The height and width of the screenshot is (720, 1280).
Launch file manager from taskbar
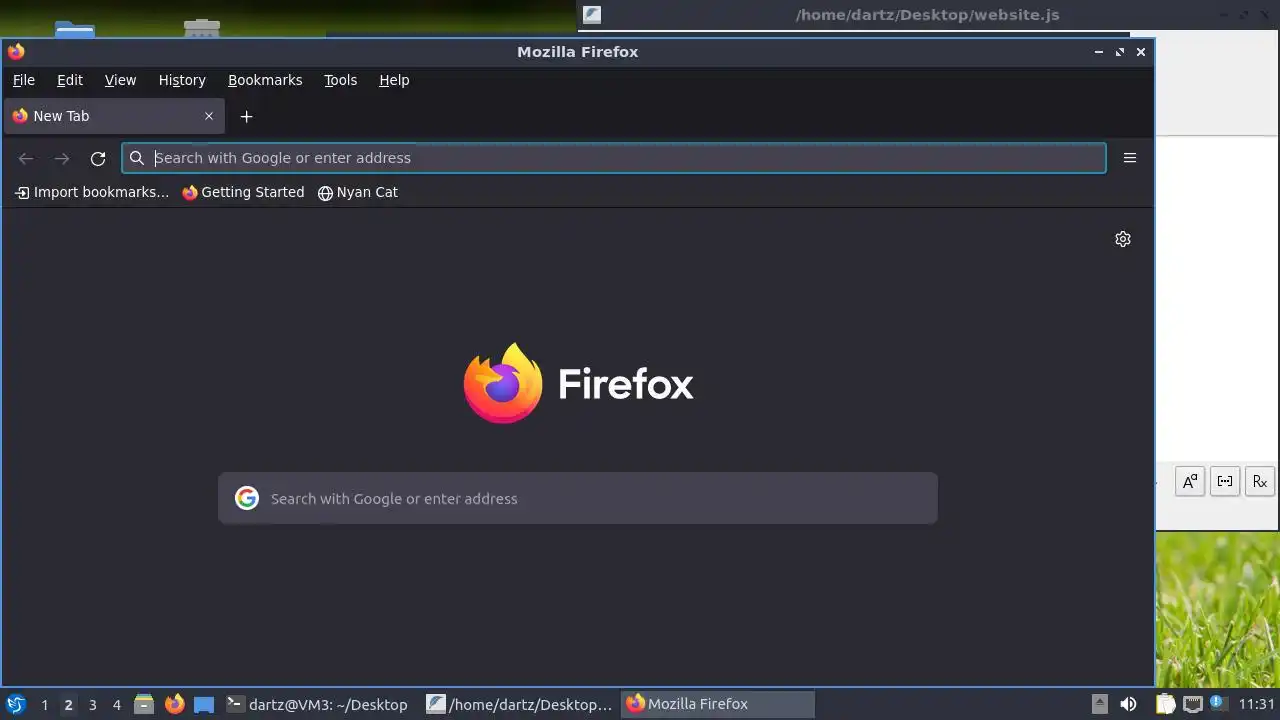(144, 704)
